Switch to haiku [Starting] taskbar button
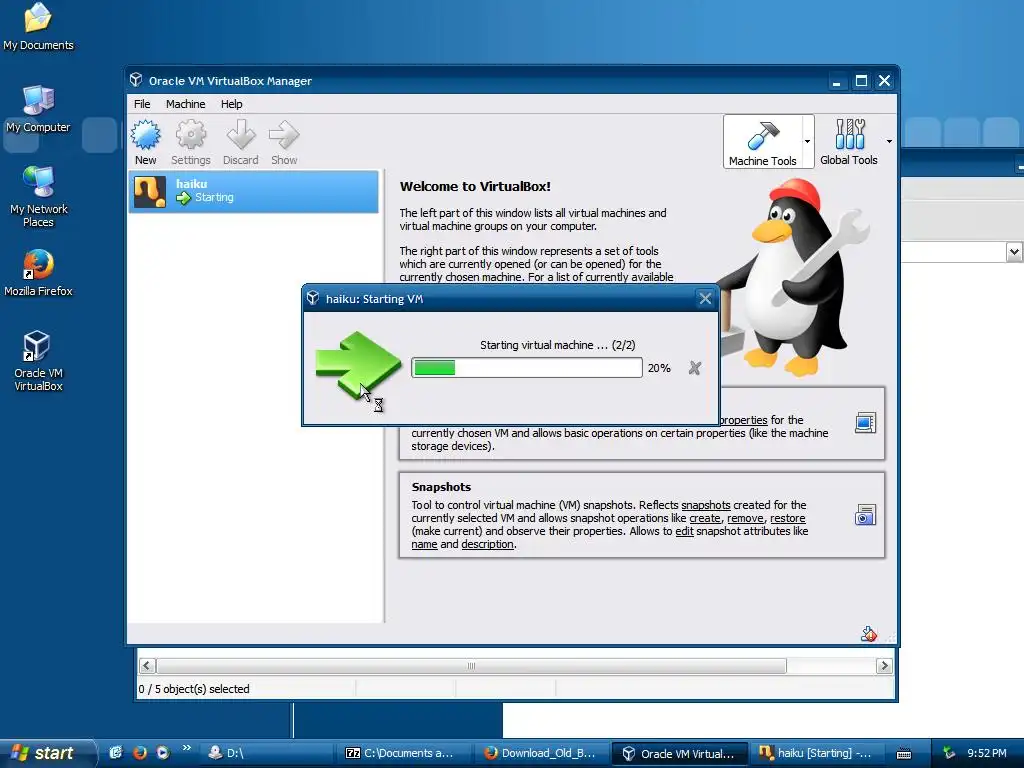This screenshot has height=768, width=1024. [x=816, y=753]
